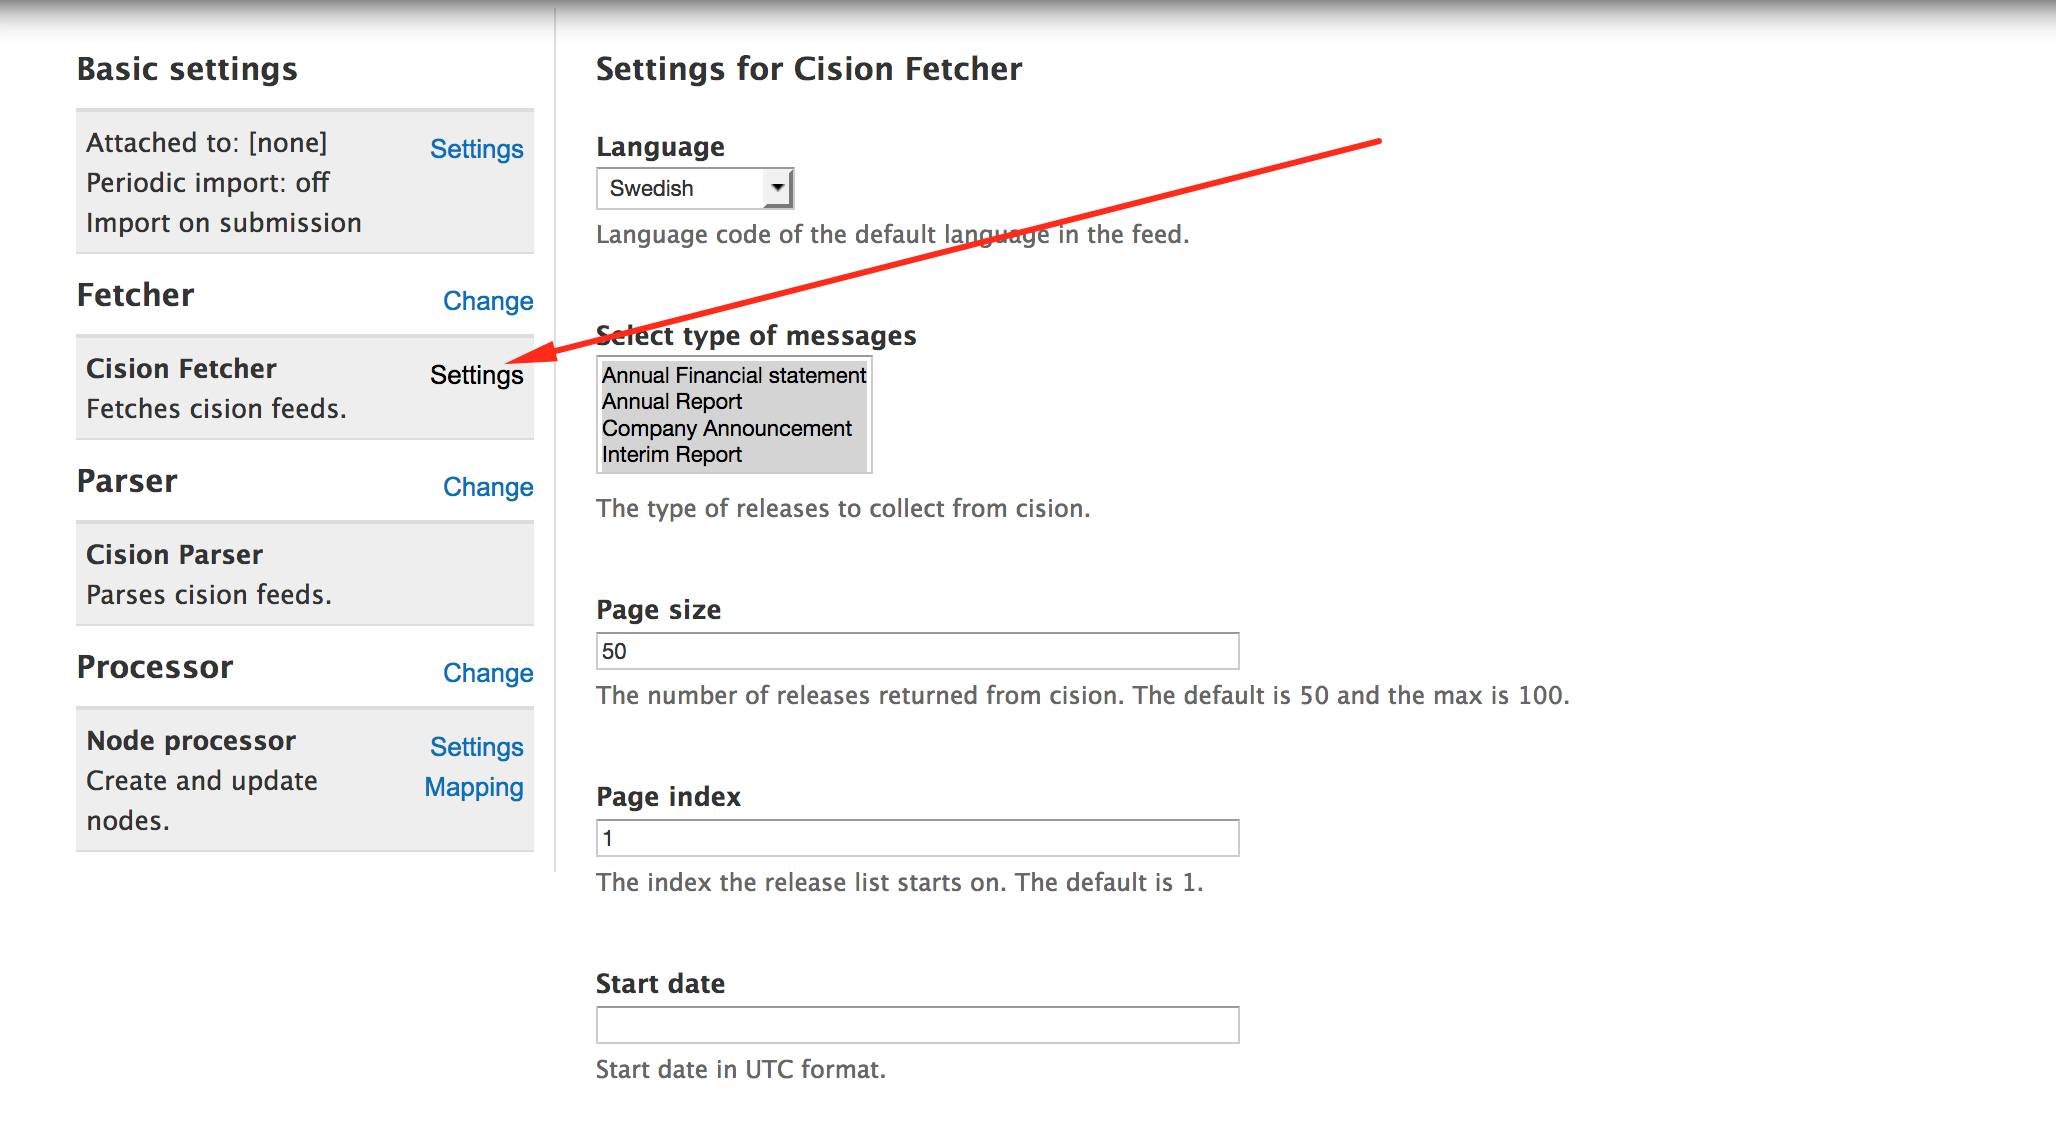Click Change link next to Processor heading

point(488,673)
